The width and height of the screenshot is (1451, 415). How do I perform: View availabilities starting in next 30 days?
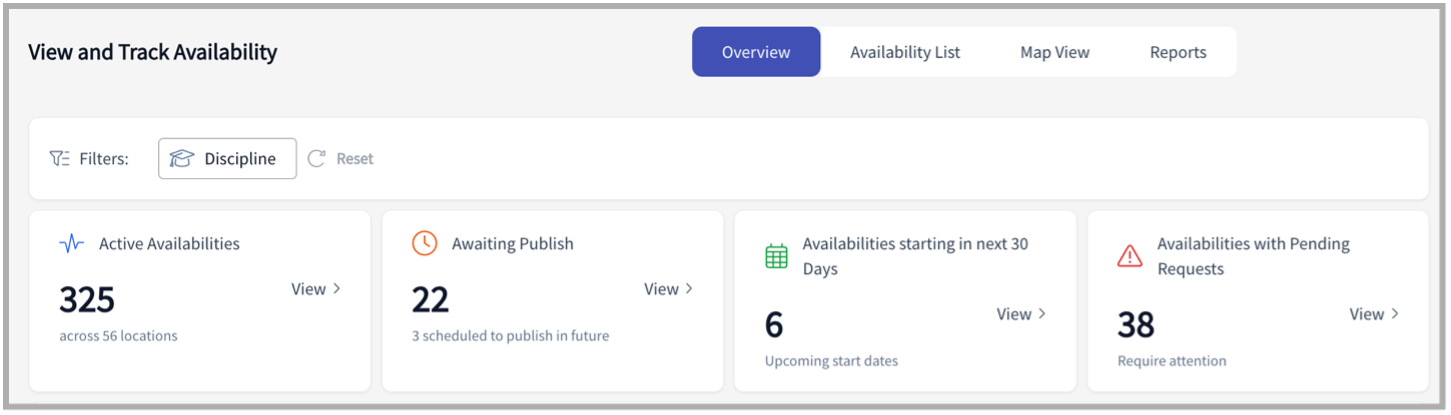pos(1021,314)
